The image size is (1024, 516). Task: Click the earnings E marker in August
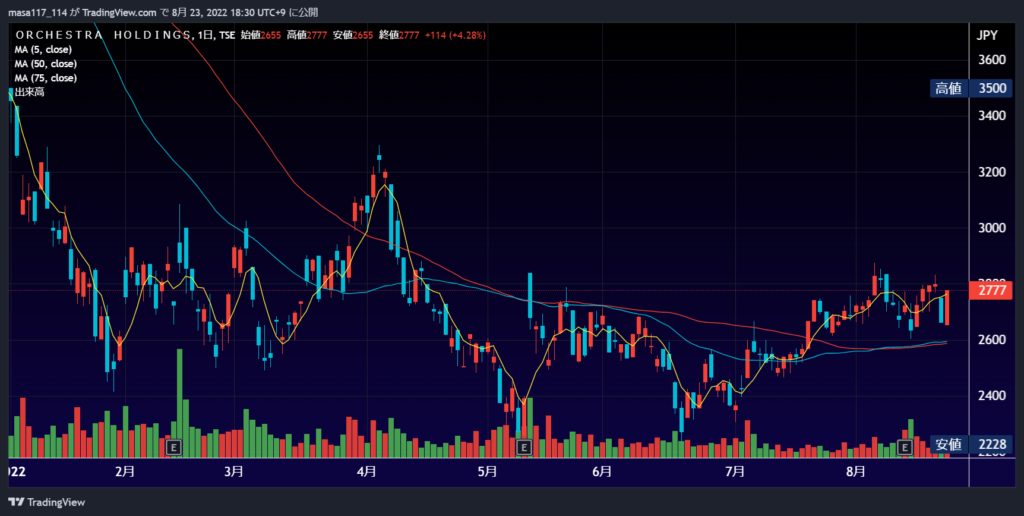[x=905, y=447]
